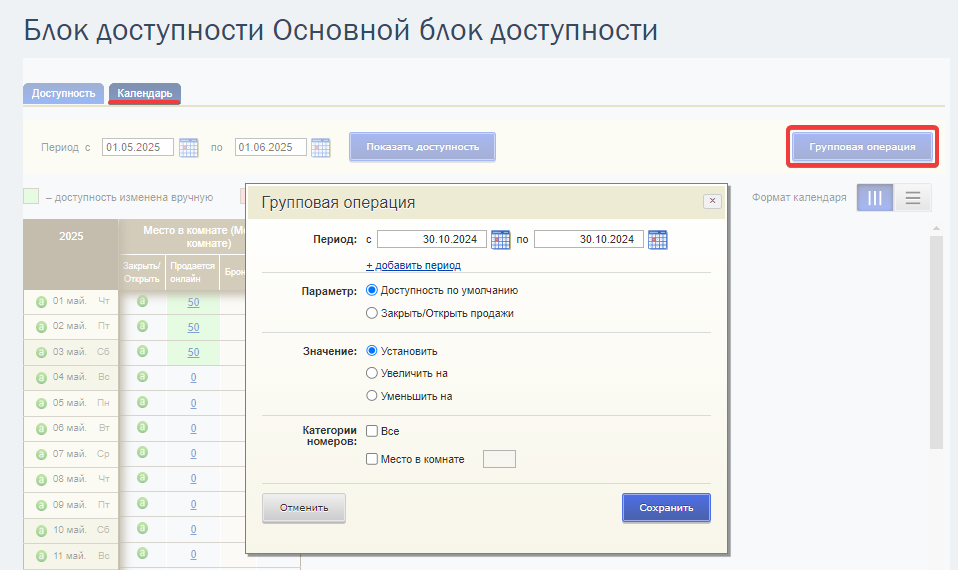This screenshot has height=570, width=958.
Task: Switch calendar format to list view
Action: pos(913,198)
